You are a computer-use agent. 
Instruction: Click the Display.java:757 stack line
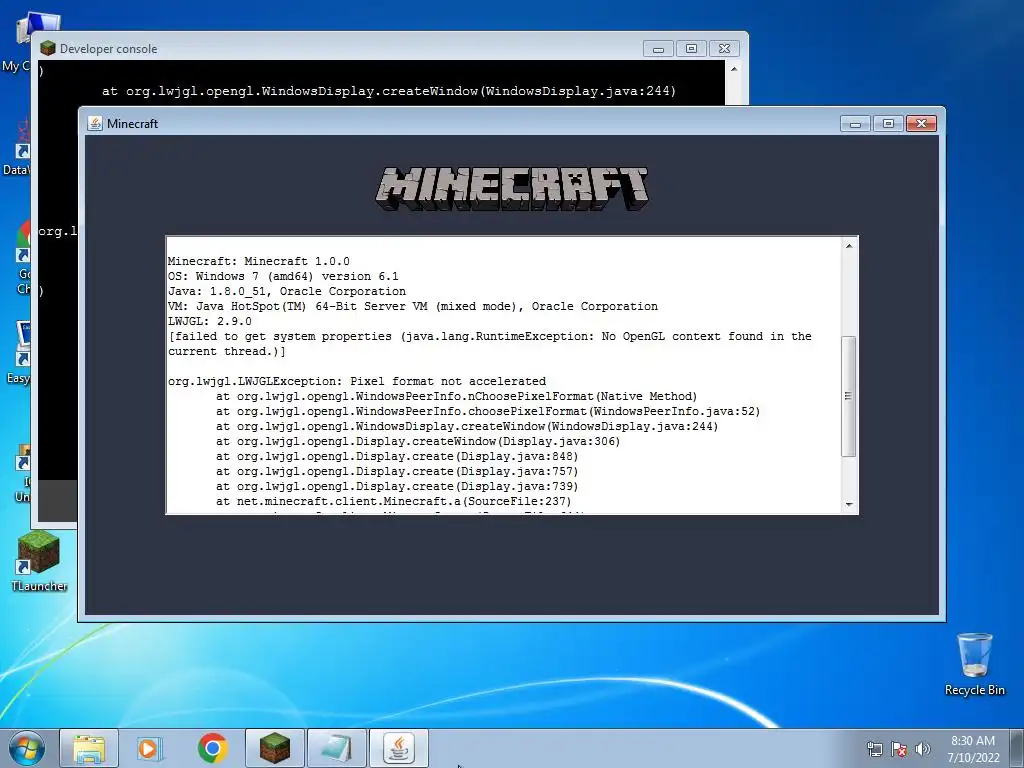click(x=397, y=472)
